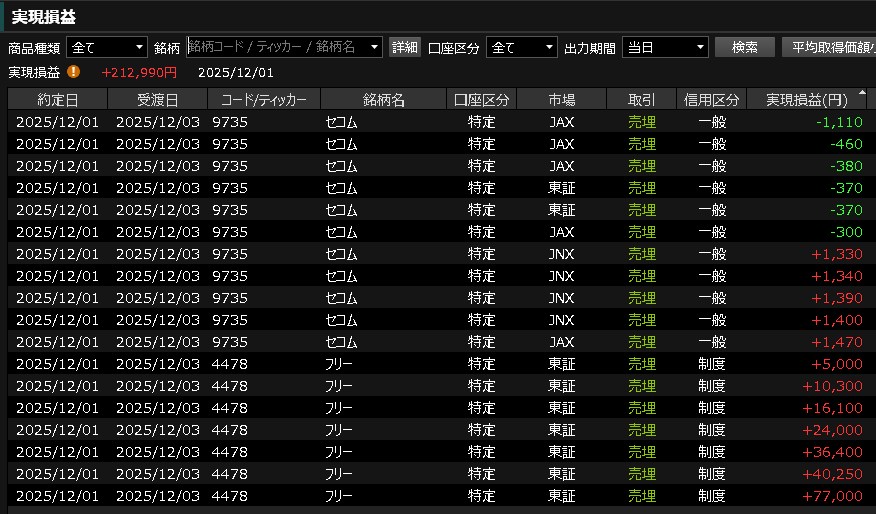The height and width of the screenshot is (514, 876).
Task: Click the コード/ティッカー column header
Action: [264, 99]
